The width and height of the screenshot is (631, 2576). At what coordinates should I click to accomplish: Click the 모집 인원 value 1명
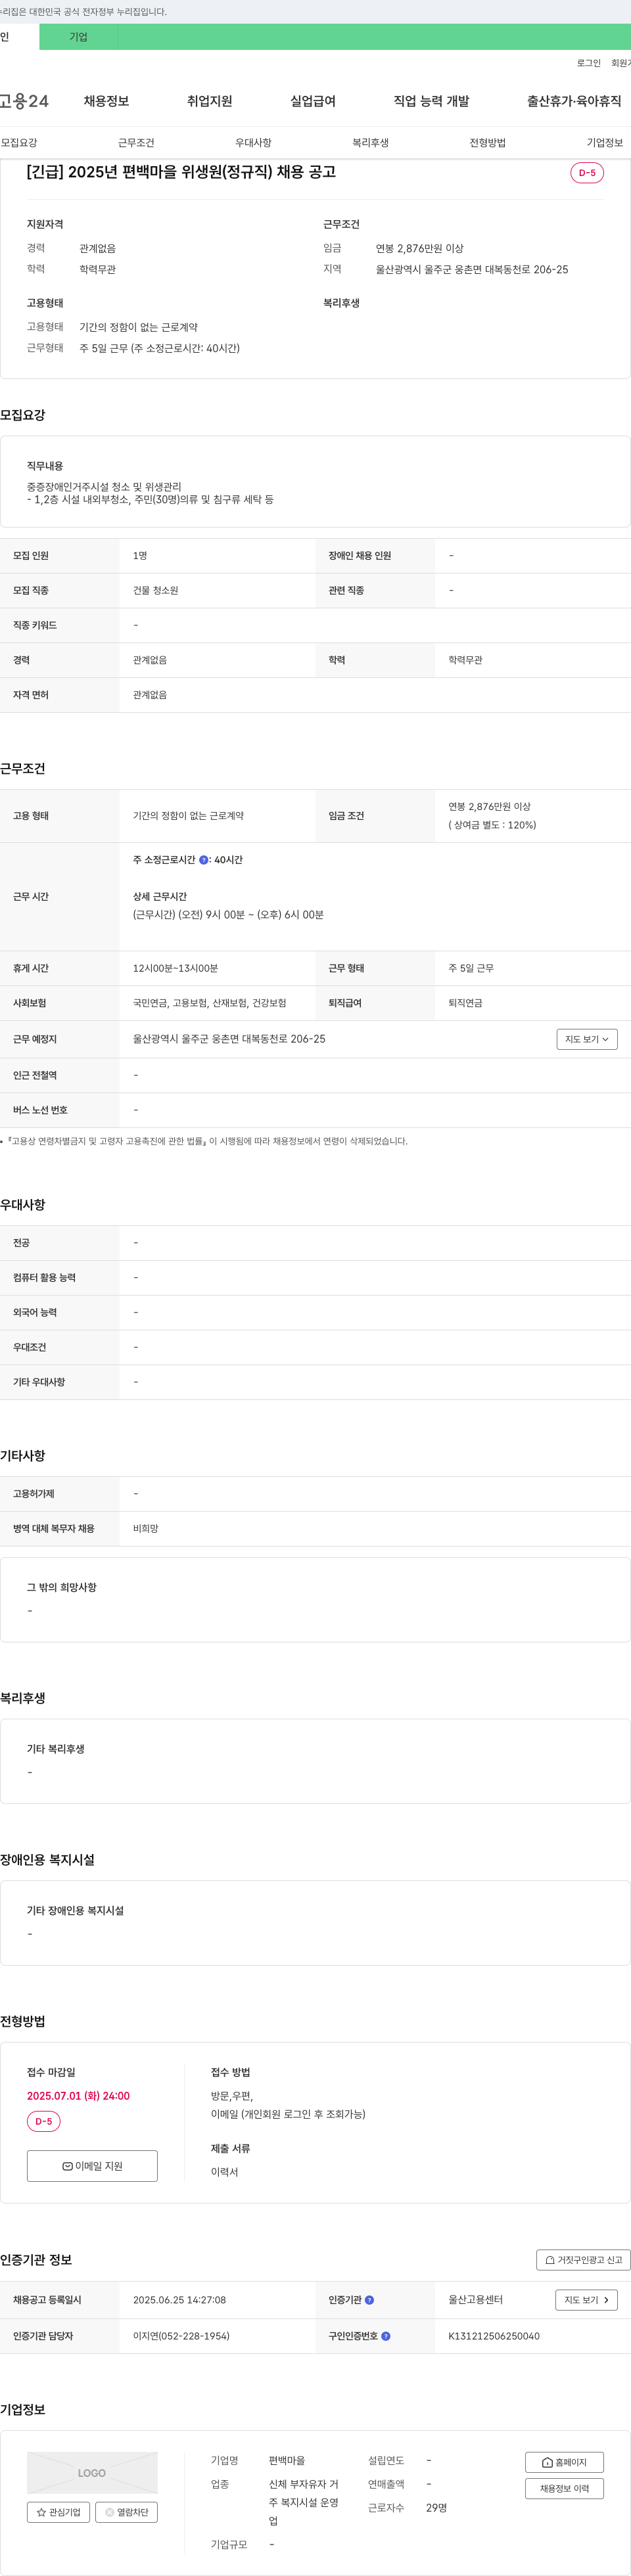pyautogui.click(x=140, y=556)
